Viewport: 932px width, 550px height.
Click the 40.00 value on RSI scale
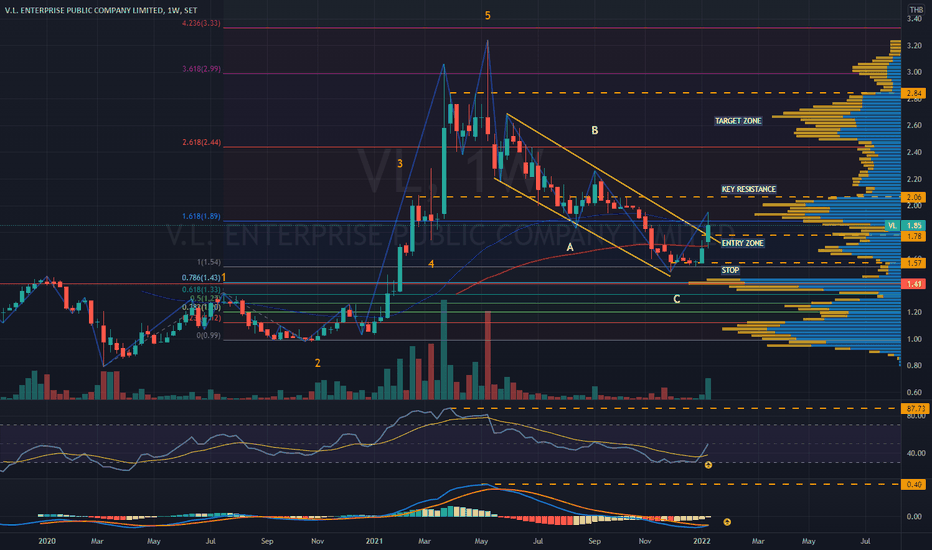[x=915, y=453]
